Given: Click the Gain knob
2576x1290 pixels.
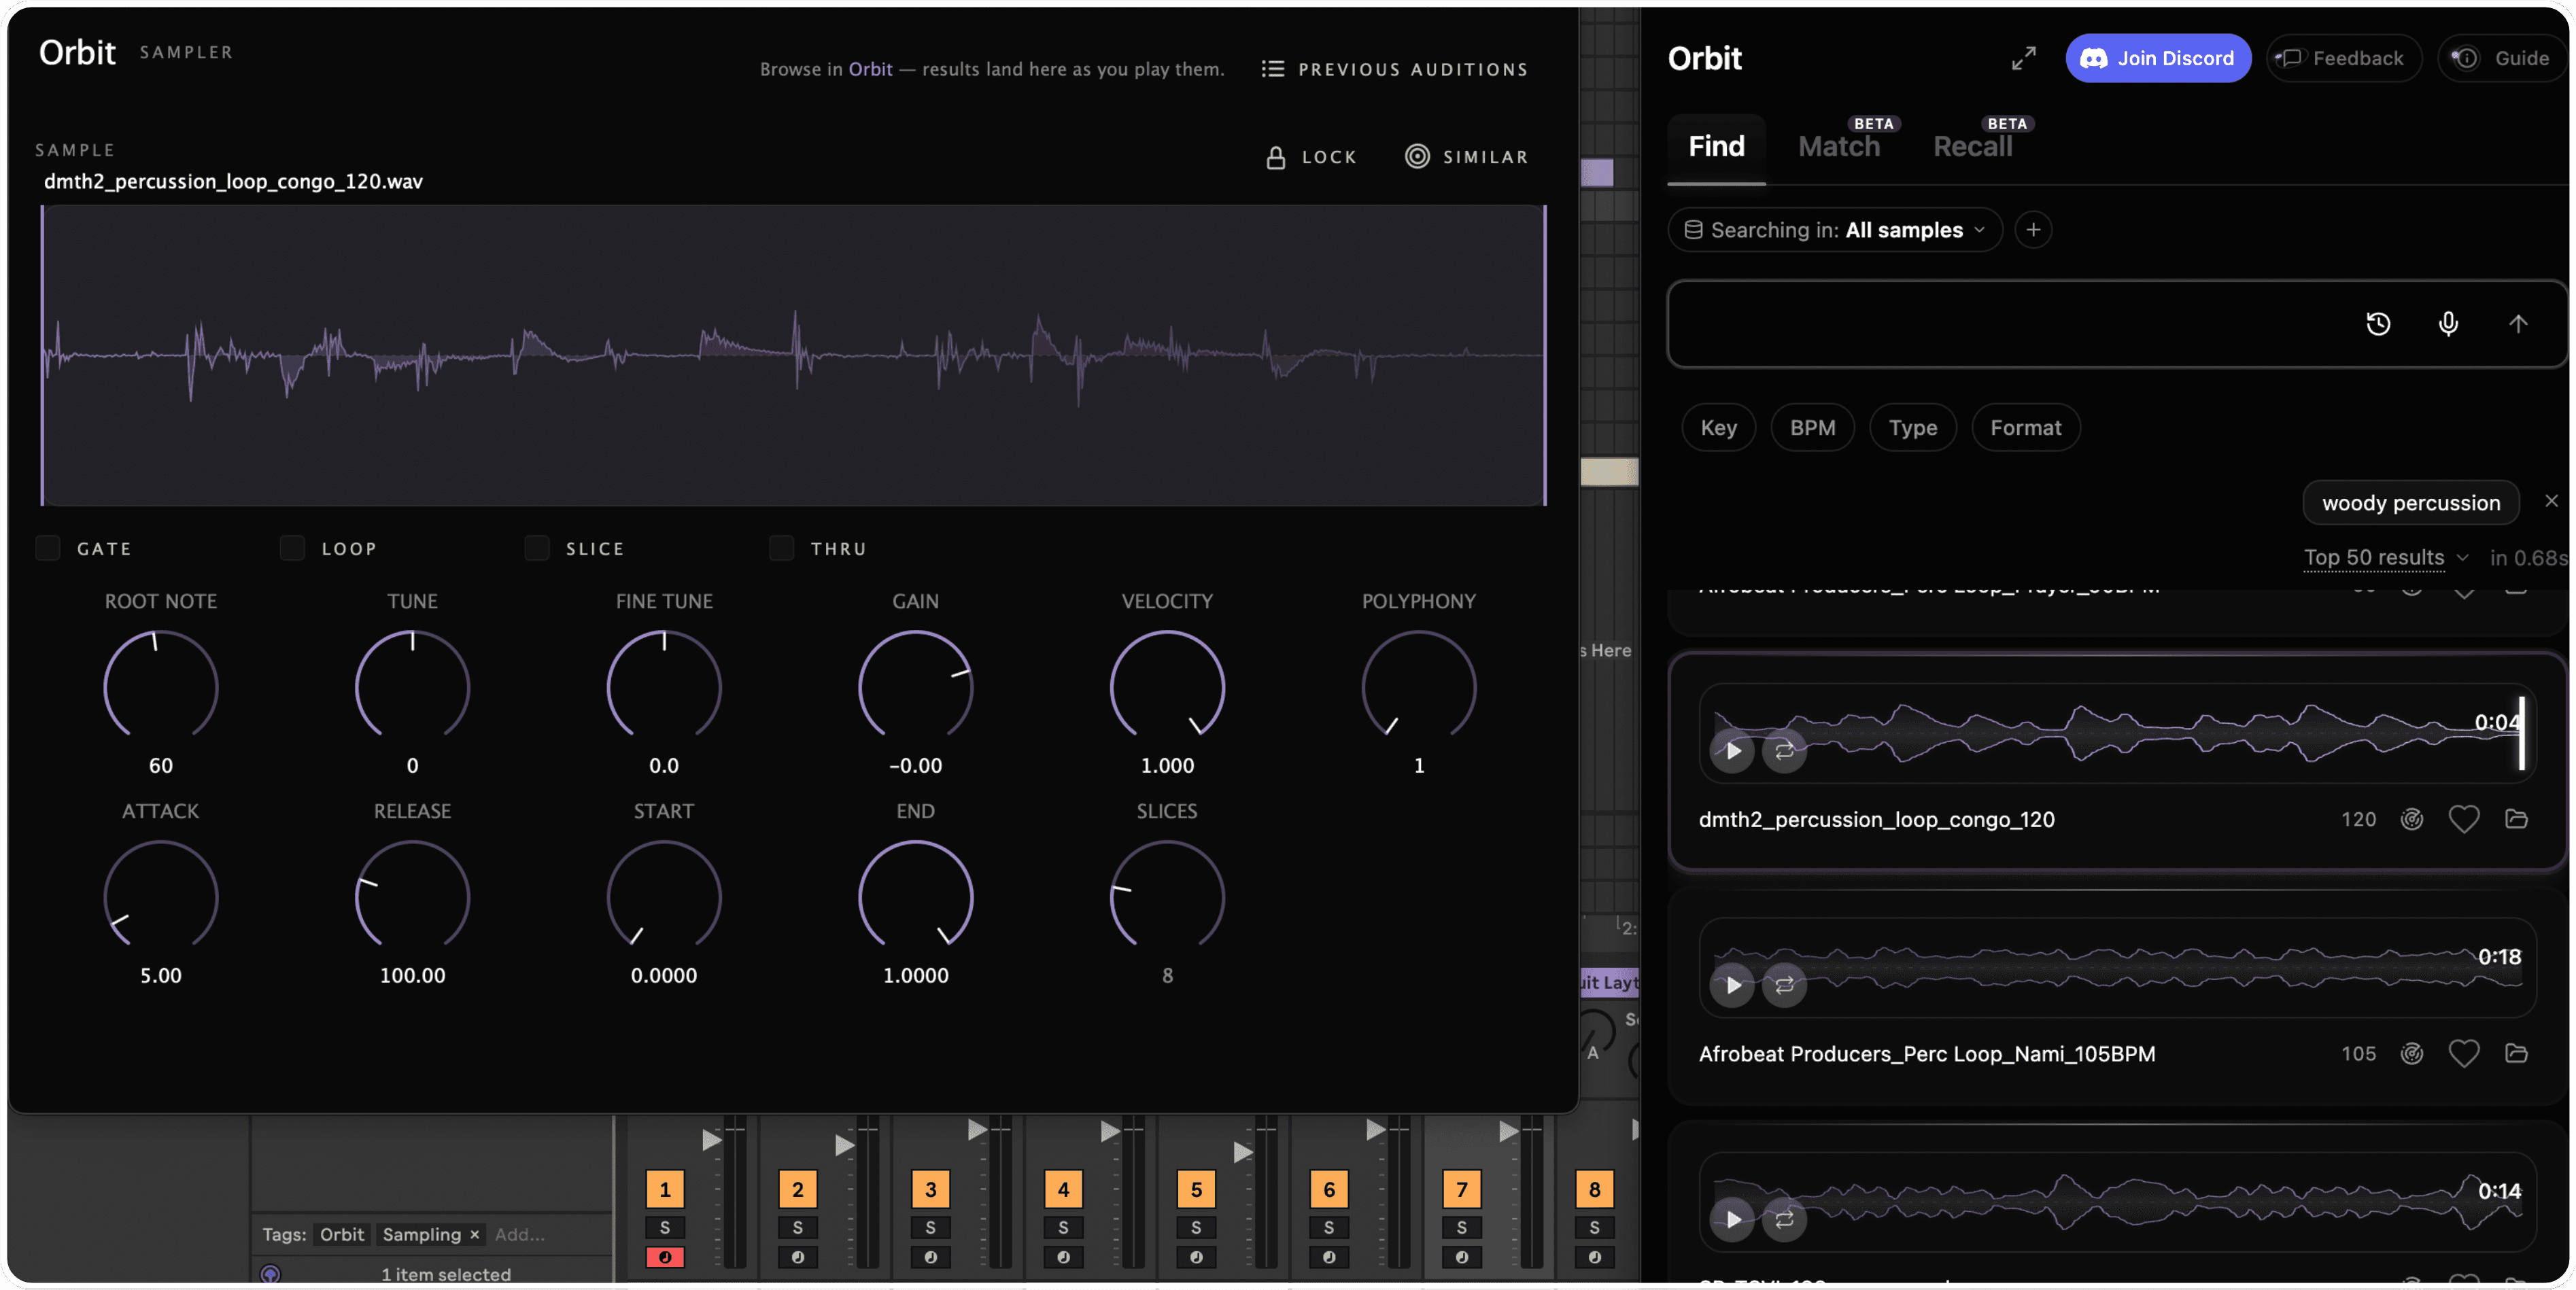Looking at the screenshot, I should (x=915, y=686).
